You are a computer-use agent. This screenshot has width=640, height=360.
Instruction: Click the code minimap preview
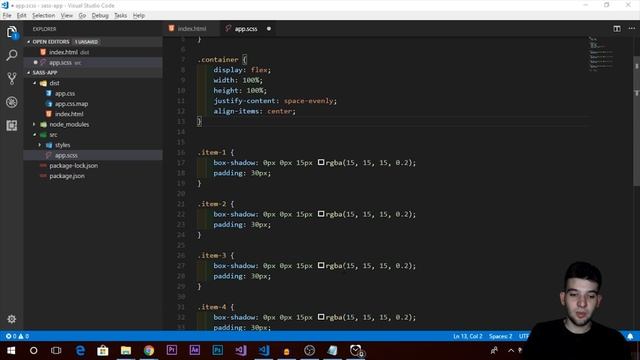601,54
